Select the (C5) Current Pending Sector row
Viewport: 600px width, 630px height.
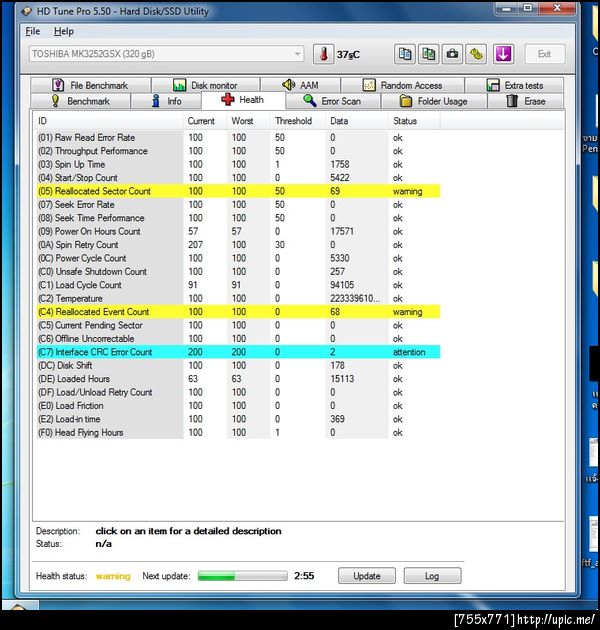click(x=238, y=325)
